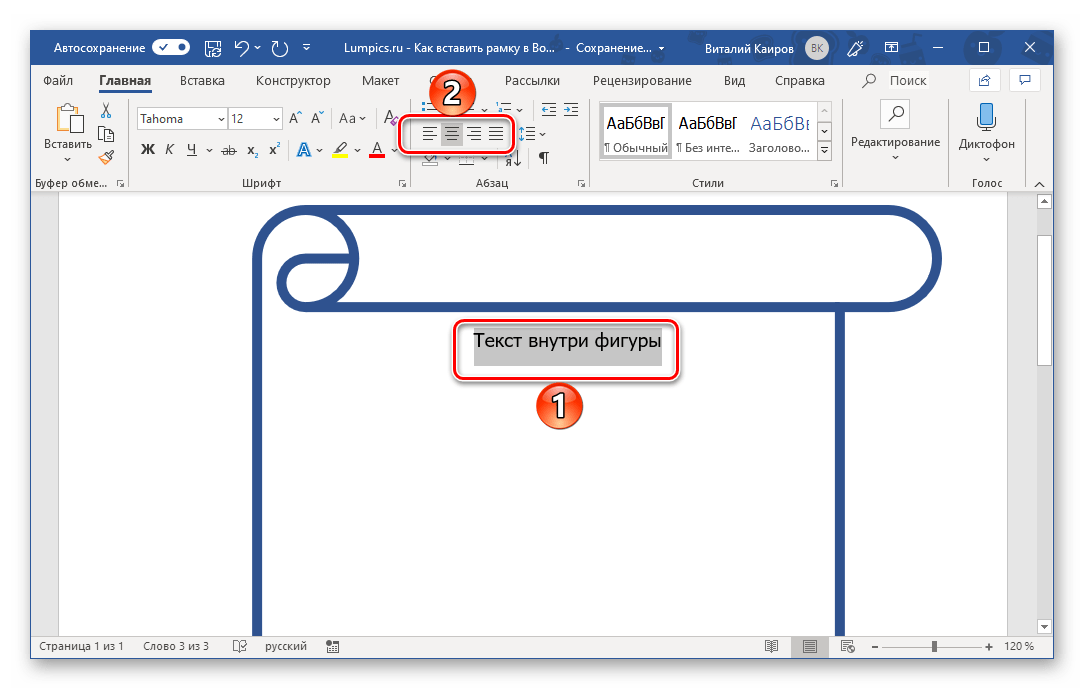Image resolution: width=1084 pixels, height=689 pixels.
Task: Switch to the Конструктор tab
Action: (293, 80)
